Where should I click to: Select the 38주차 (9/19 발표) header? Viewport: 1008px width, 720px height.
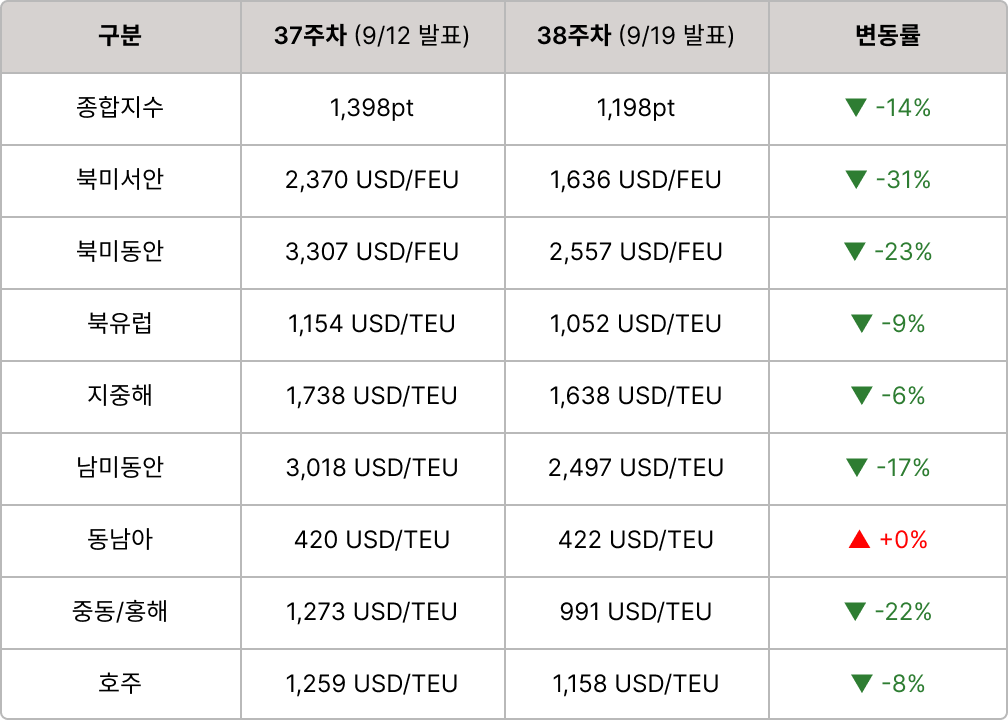click(636, 36)
